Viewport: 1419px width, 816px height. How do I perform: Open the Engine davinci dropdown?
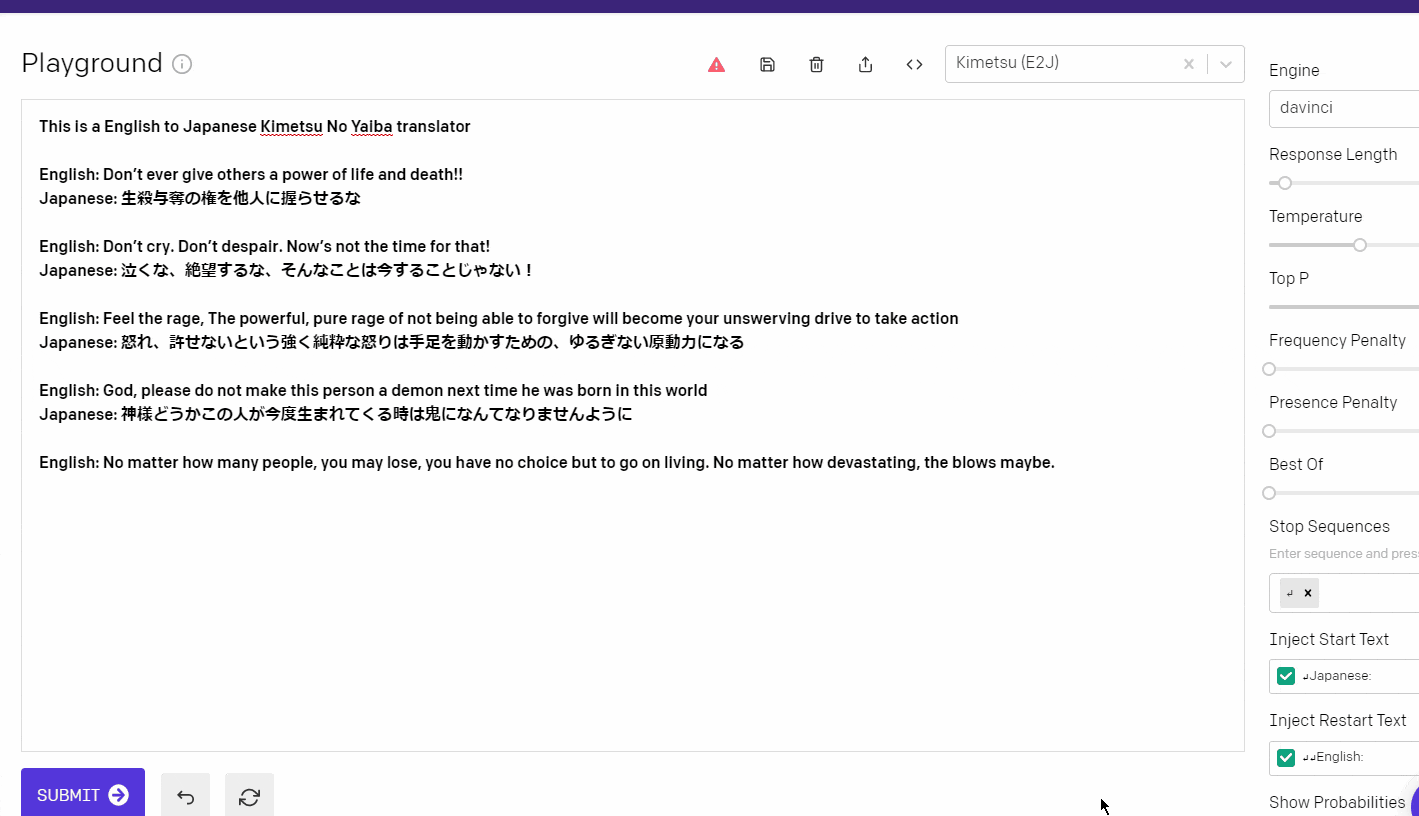(1344, 108)
